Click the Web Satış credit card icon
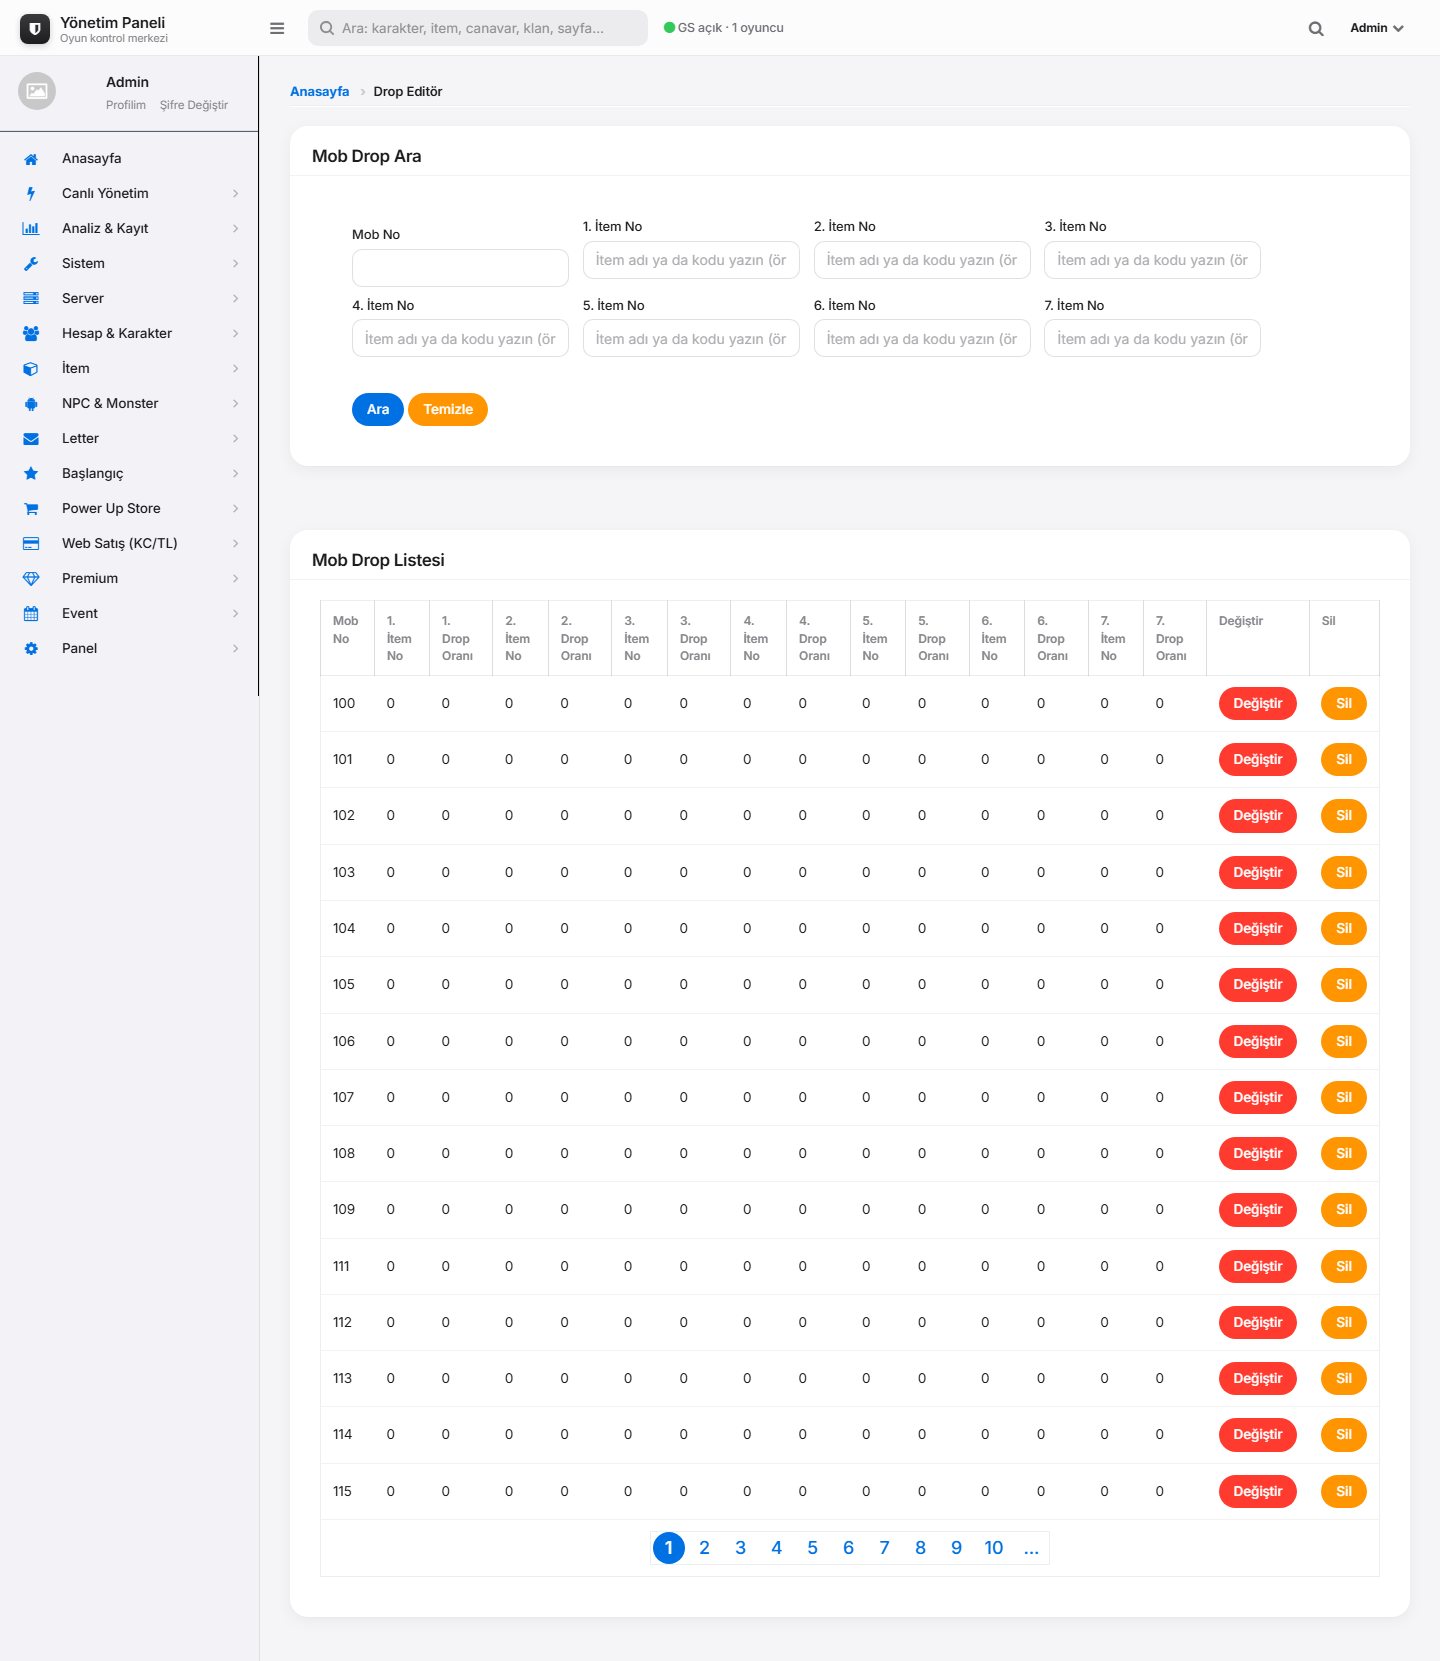1440x1661 pixels. (31, 544)
